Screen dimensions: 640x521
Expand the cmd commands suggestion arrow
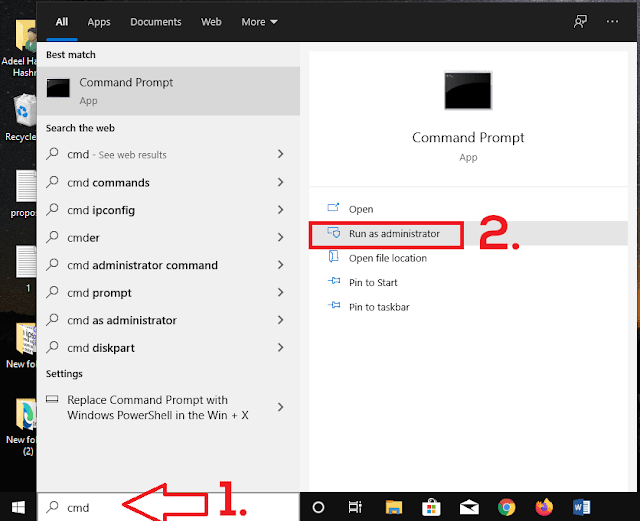click(280, 183)
